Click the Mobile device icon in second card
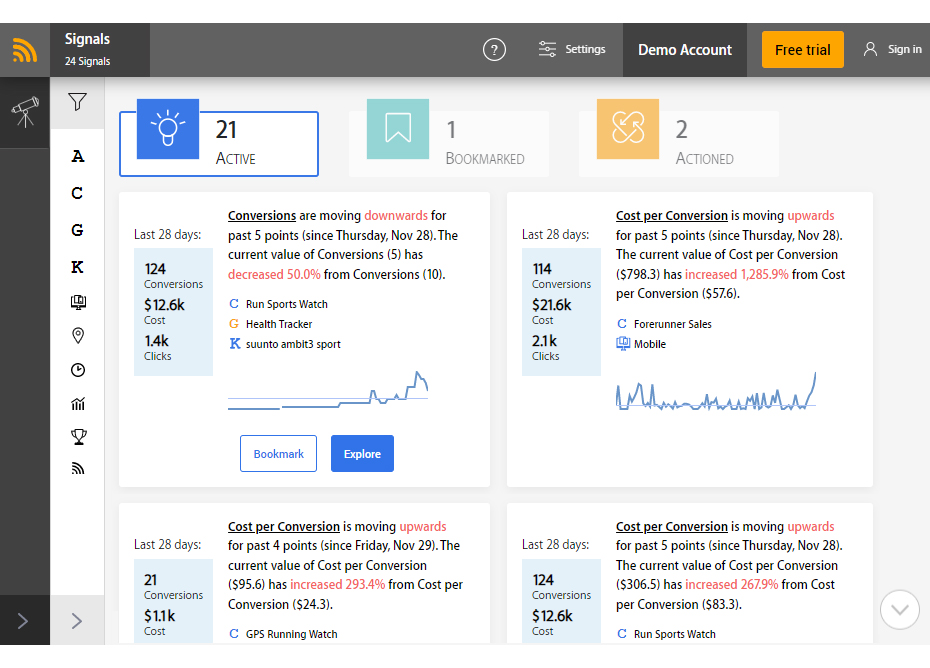 point(623,343)
